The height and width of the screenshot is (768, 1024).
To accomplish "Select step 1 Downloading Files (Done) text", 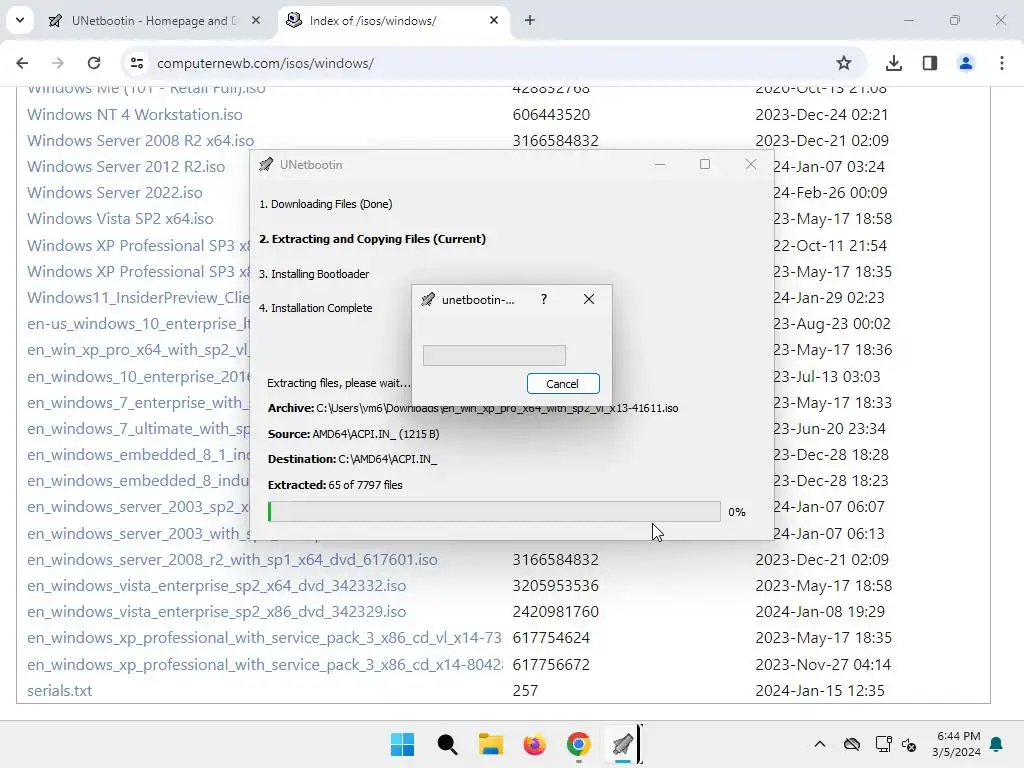I will pyautogui.click(x=326, y=204).
